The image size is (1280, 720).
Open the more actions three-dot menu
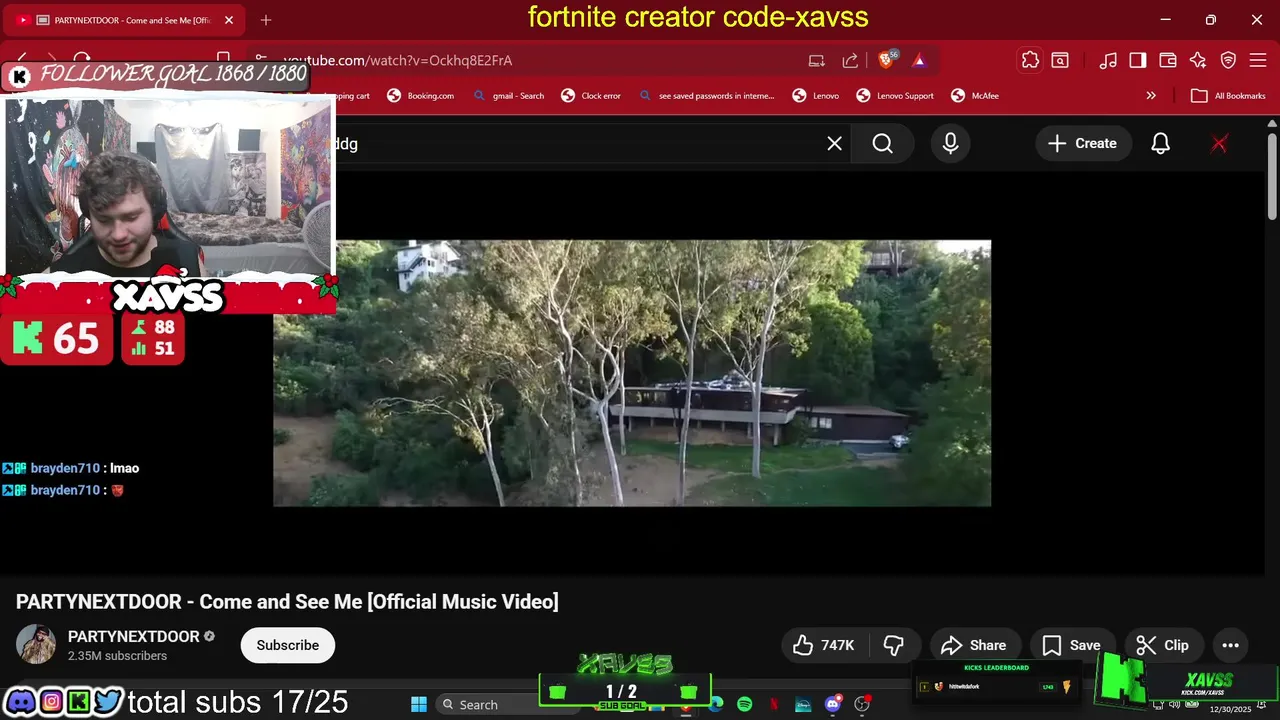tap(1231, 645)
